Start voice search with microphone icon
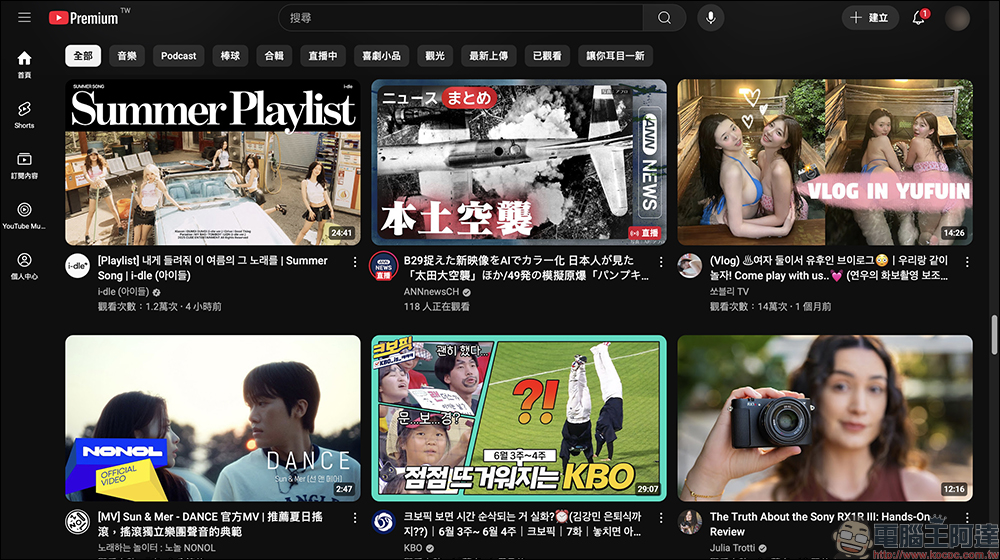 (710, 18)
